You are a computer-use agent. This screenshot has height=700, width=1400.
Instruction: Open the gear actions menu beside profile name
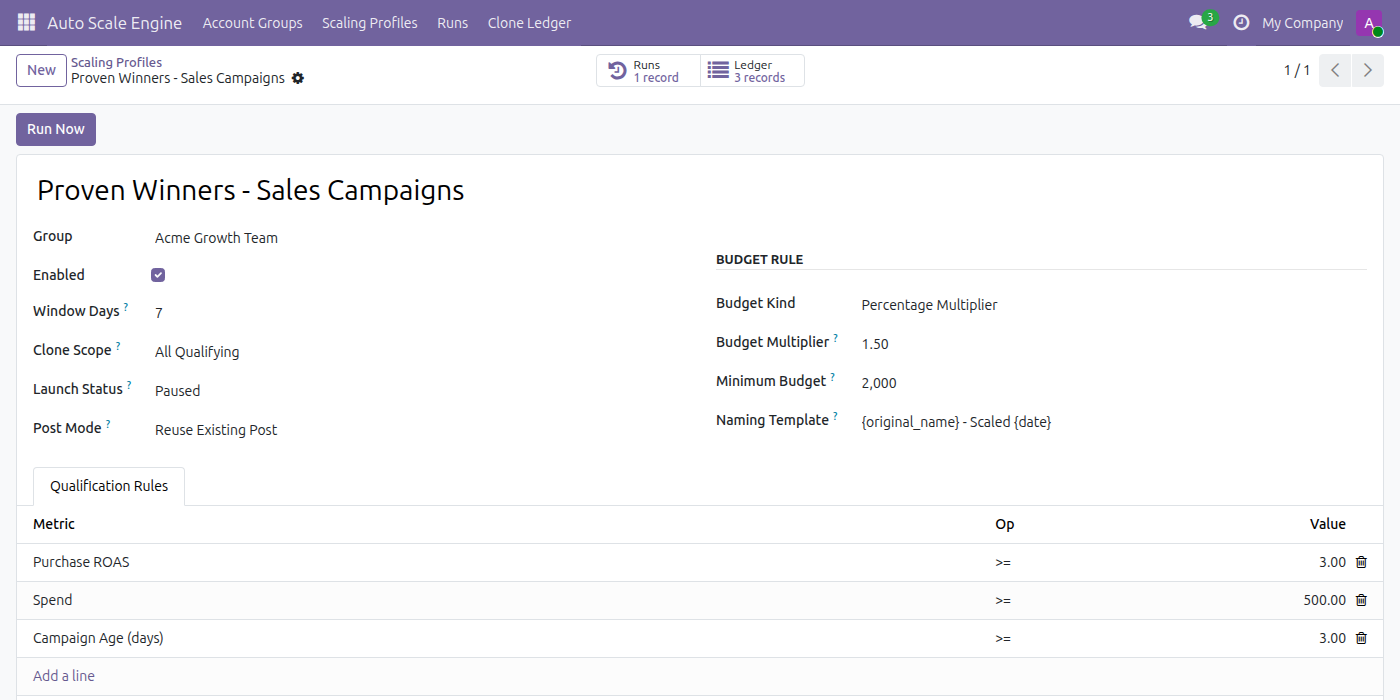[x=298, y=78]
